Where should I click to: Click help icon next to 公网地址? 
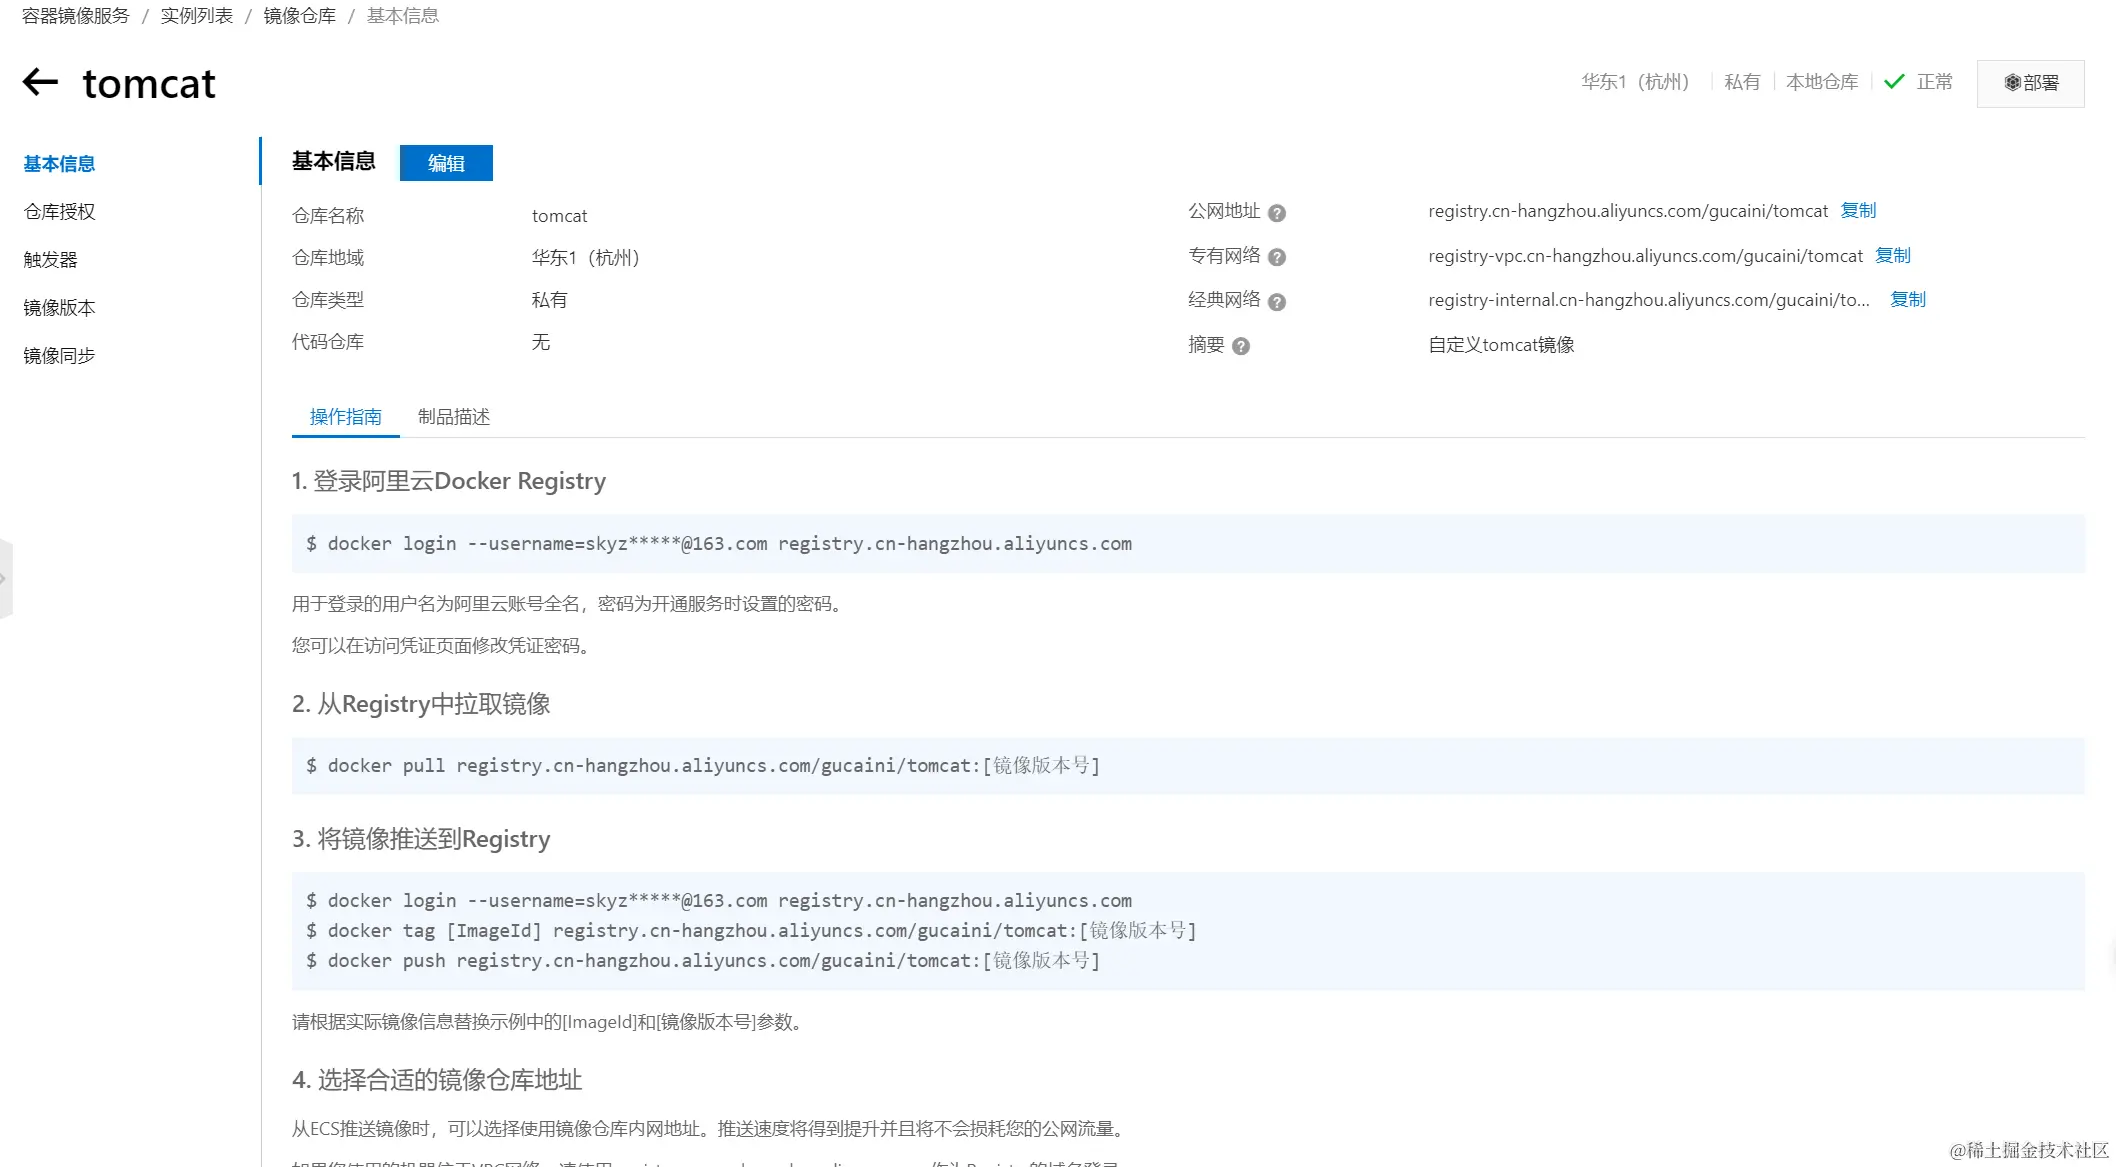click(1277, 213)
